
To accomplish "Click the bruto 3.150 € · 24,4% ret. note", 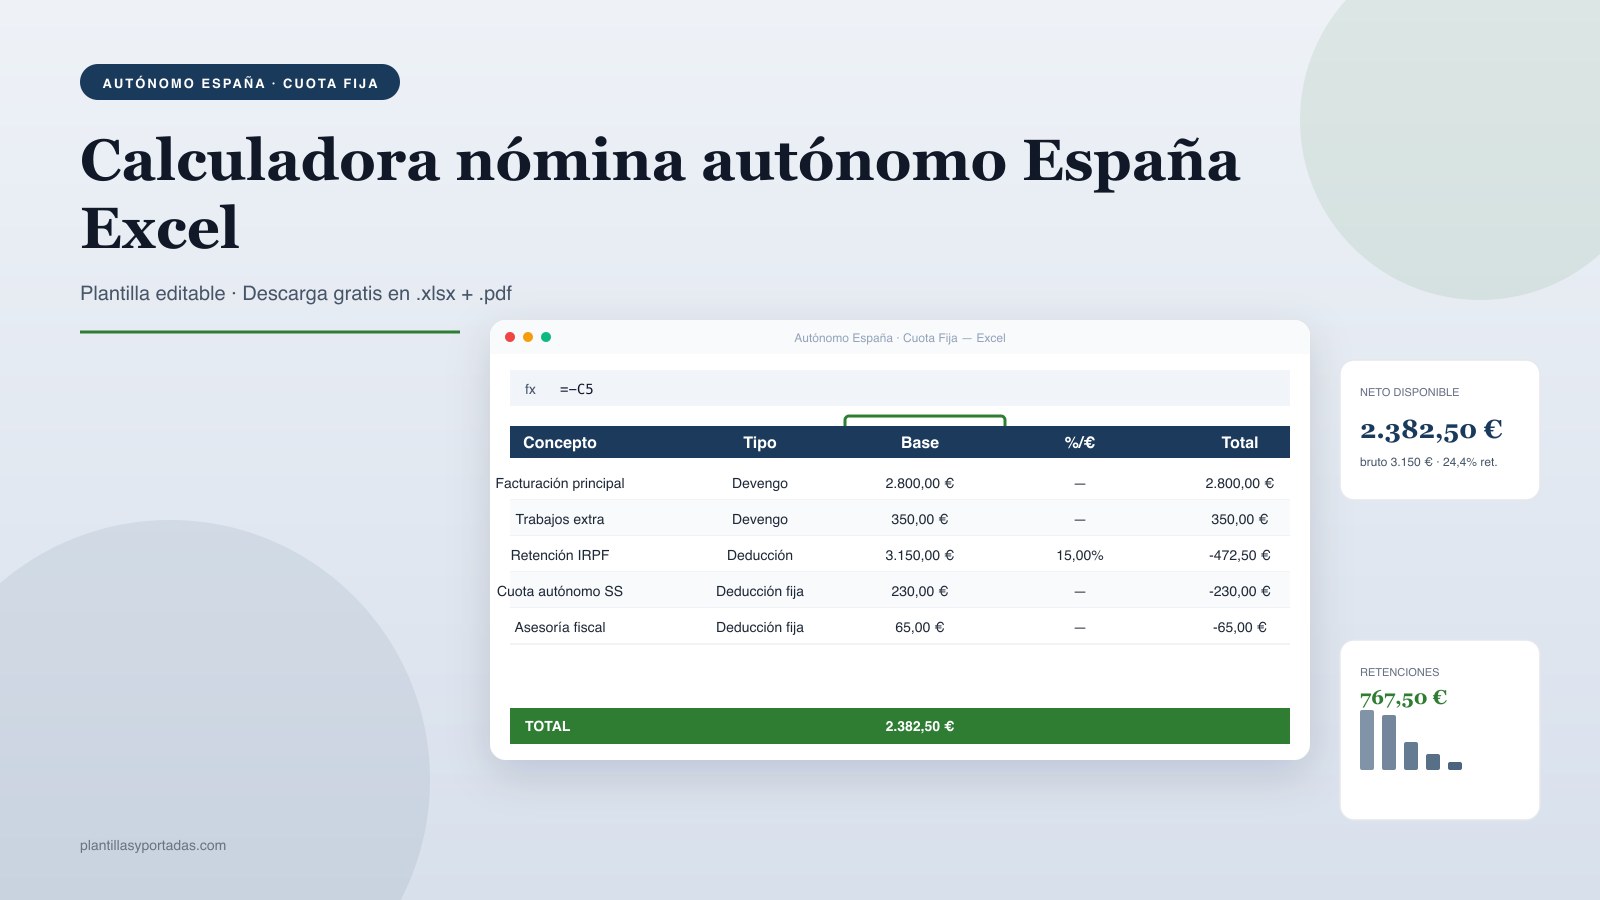I will 1428,462.
